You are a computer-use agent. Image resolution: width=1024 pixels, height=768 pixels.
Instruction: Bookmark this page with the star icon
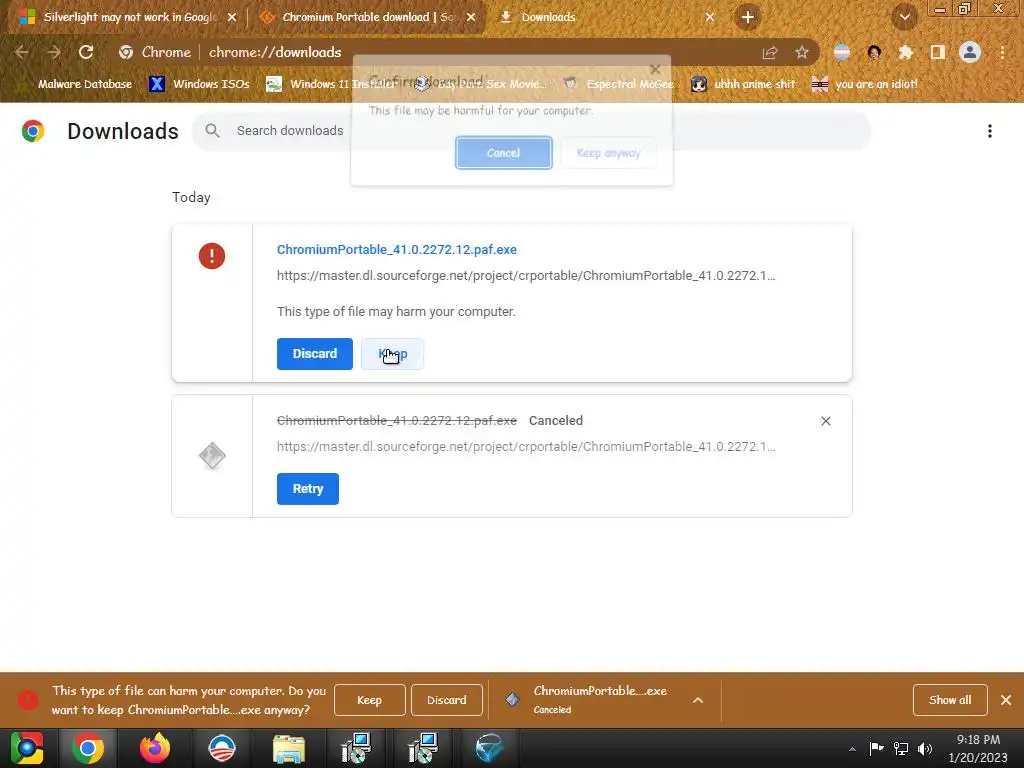click(802, 52)
